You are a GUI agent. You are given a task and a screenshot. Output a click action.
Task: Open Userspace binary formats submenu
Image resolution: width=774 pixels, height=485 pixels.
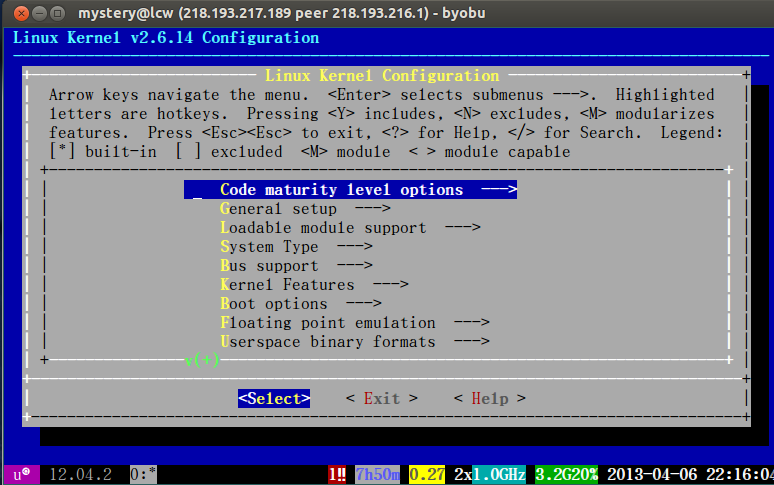[354, 341]
